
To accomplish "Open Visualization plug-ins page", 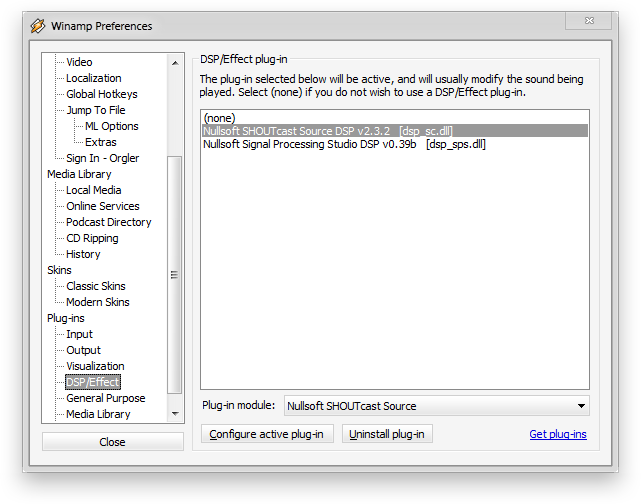I will pyautogui.click(x=95, y=366).
